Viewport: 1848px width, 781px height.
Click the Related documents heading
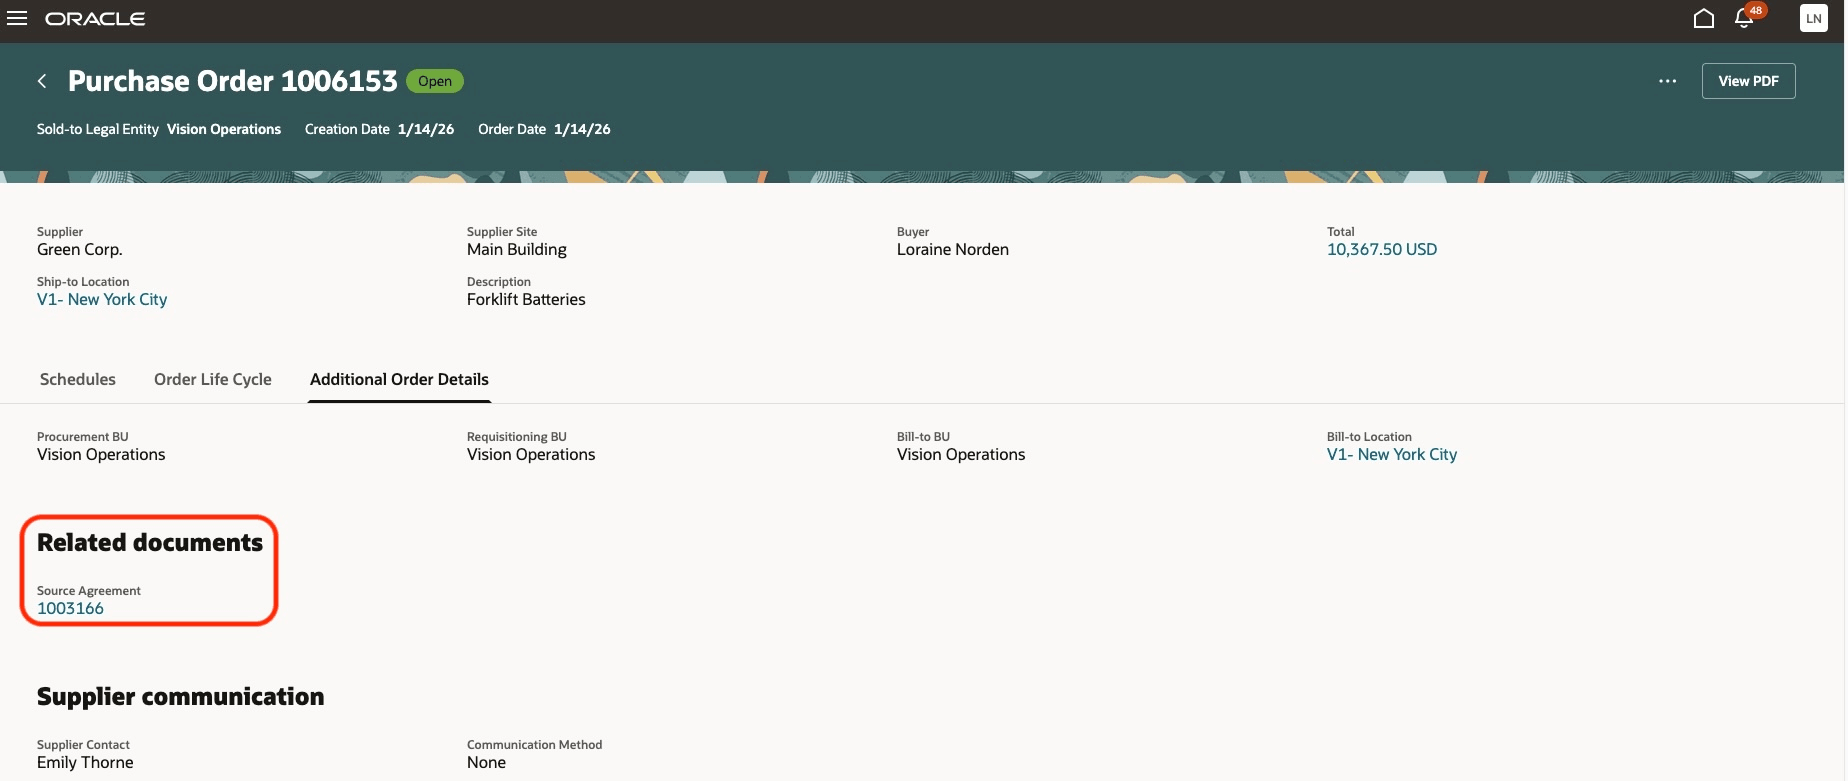pyautogui.click(x=150, y=542)
